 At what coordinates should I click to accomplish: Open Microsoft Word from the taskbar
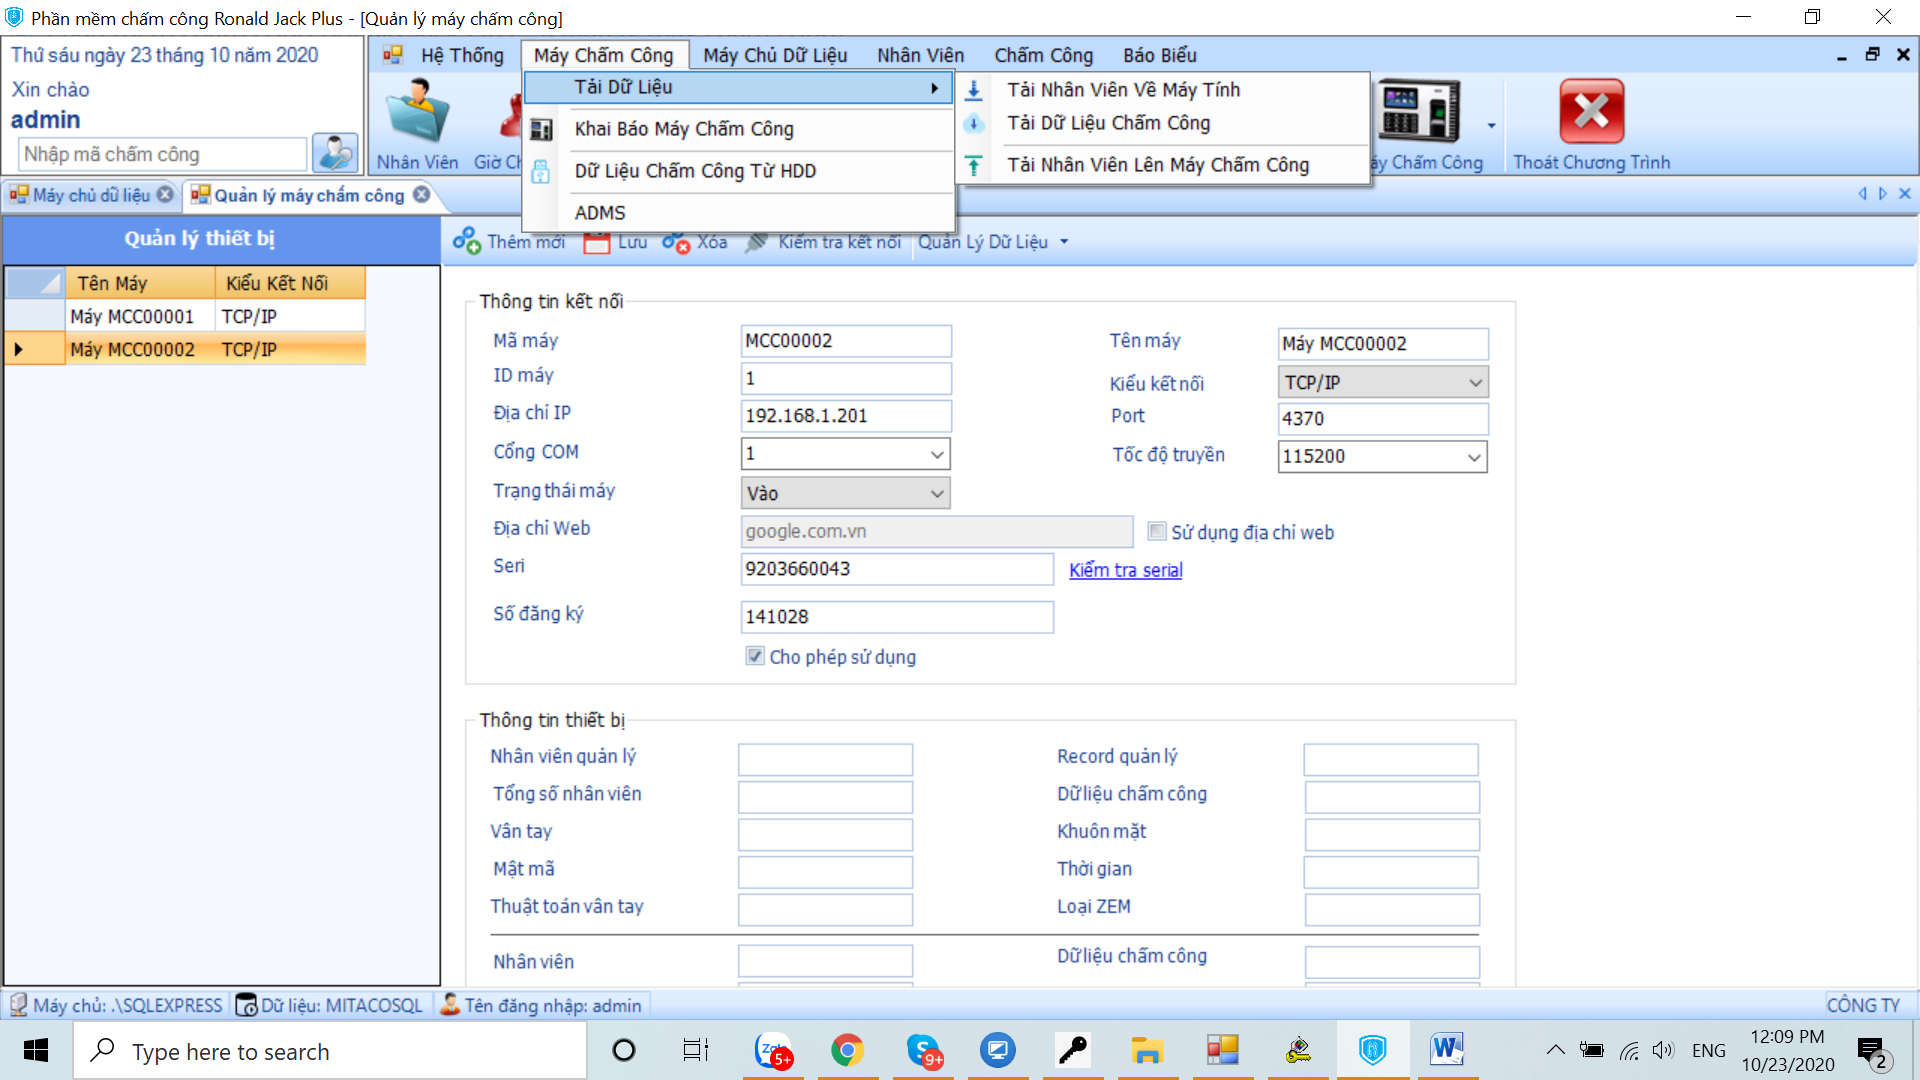tap(1446, 1050)
